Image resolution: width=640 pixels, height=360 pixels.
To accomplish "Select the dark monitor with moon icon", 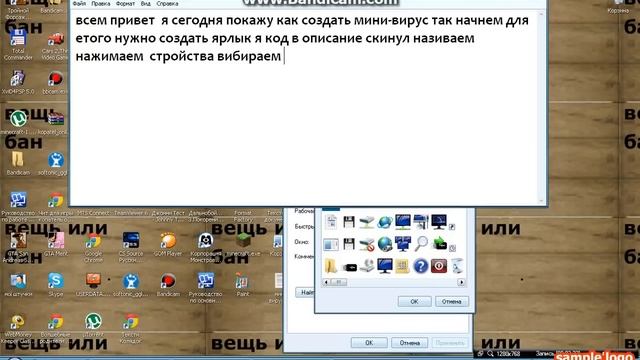I will tap(439, 222).
